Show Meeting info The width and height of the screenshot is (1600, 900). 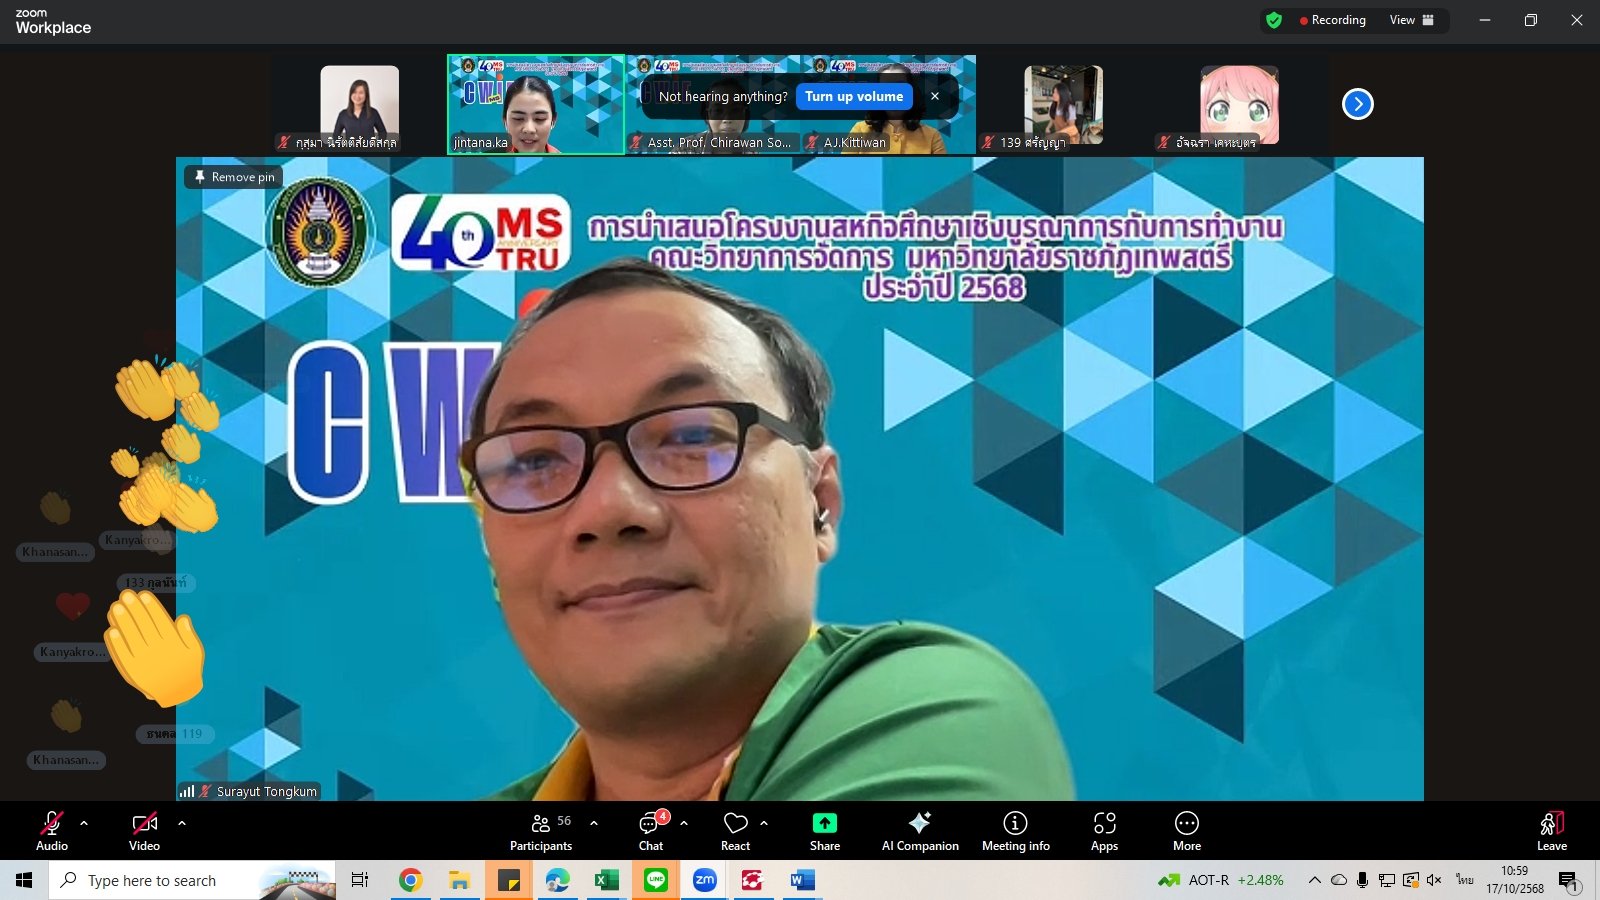pos(1015,831)
